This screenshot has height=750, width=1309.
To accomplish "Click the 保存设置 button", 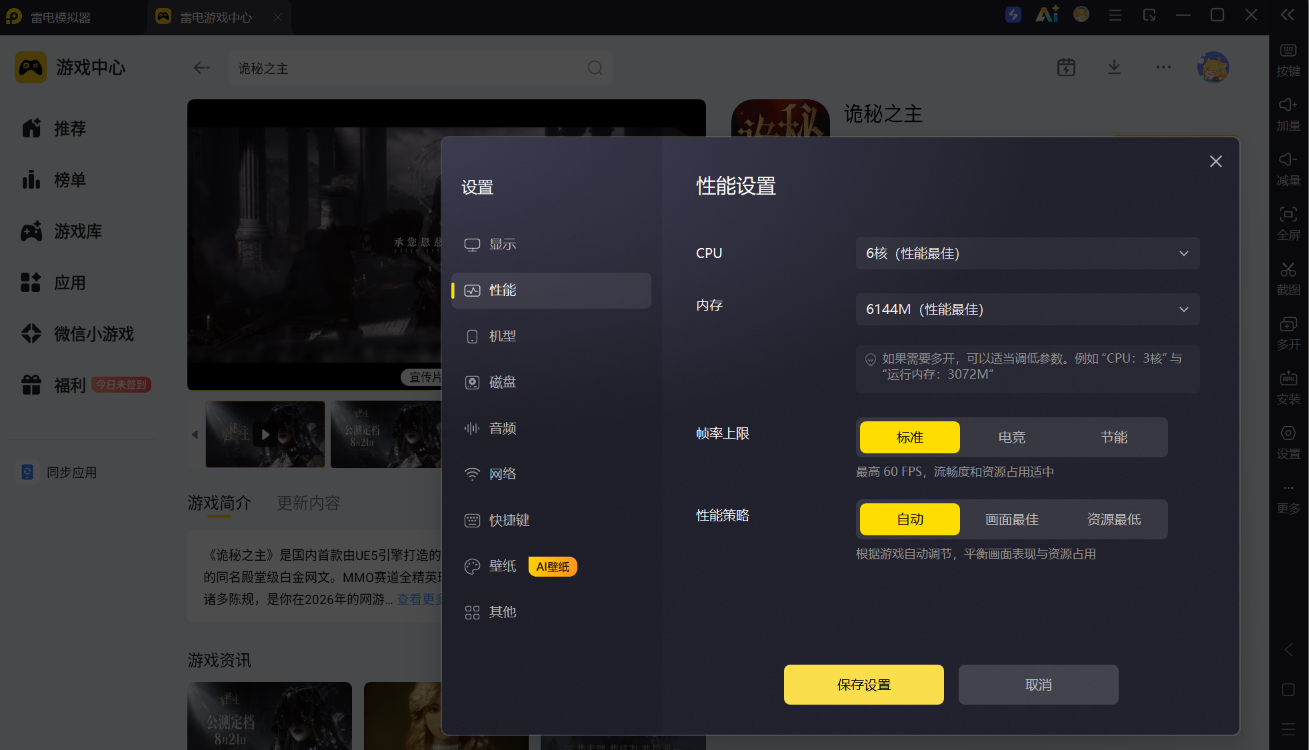I will (864, 685).
